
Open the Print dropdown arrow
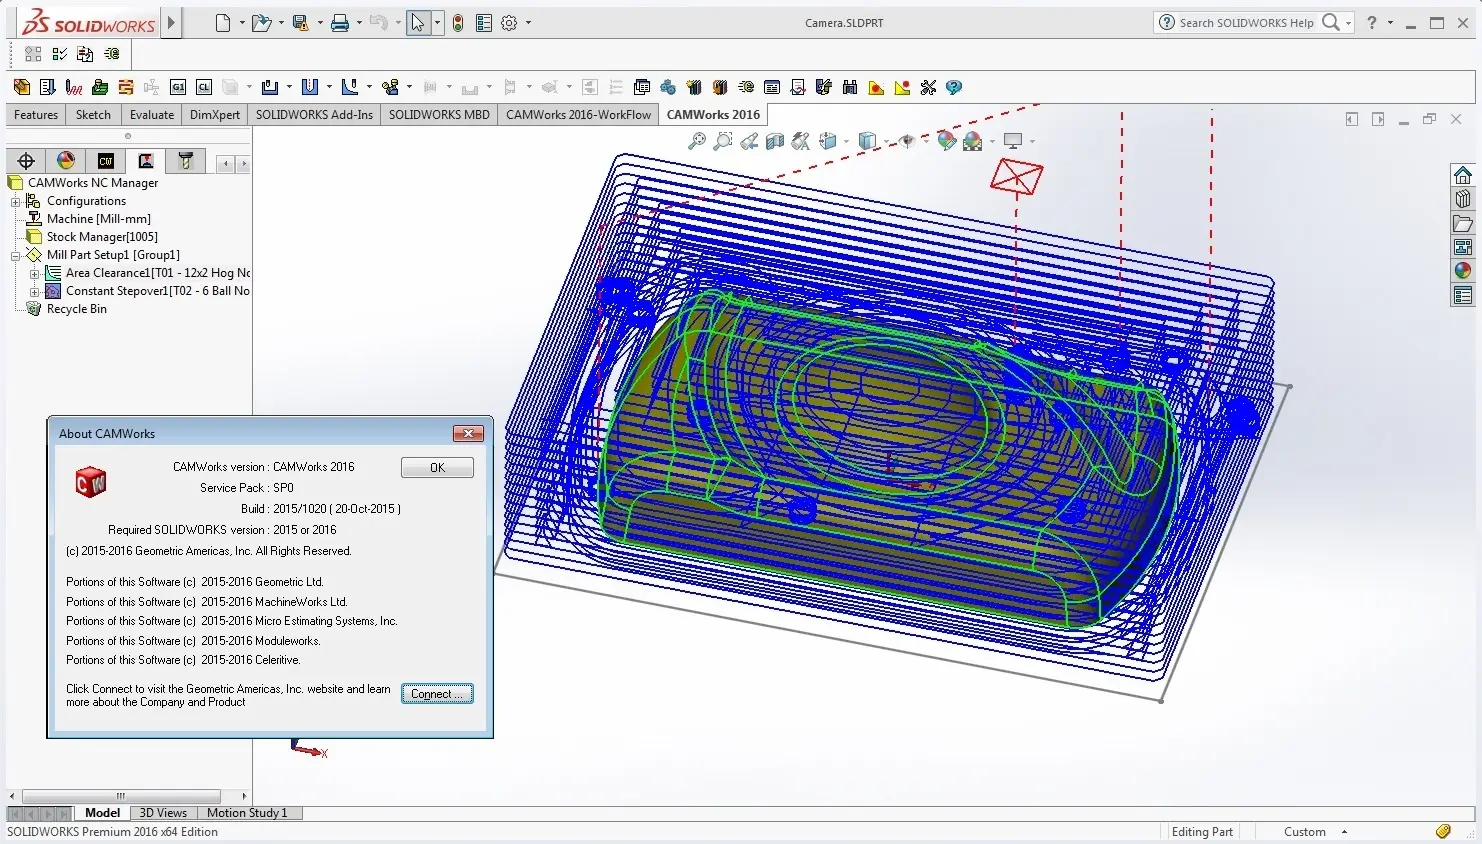358,23
